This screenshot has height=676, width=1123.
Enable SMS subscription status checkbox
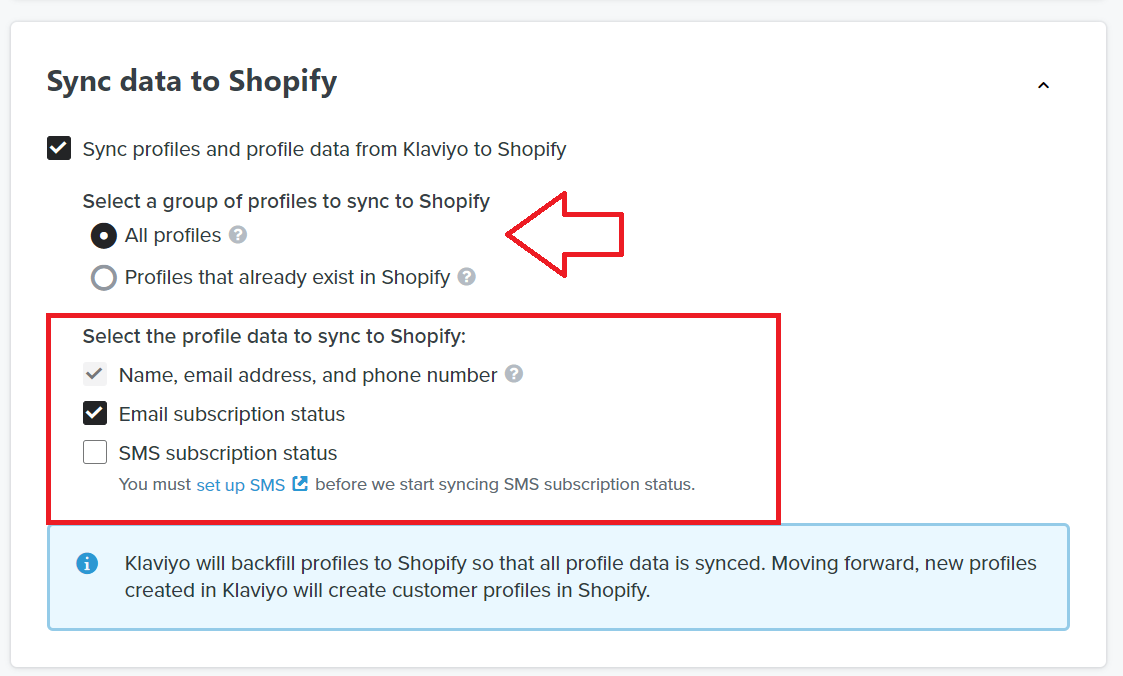tap(95, 453)
